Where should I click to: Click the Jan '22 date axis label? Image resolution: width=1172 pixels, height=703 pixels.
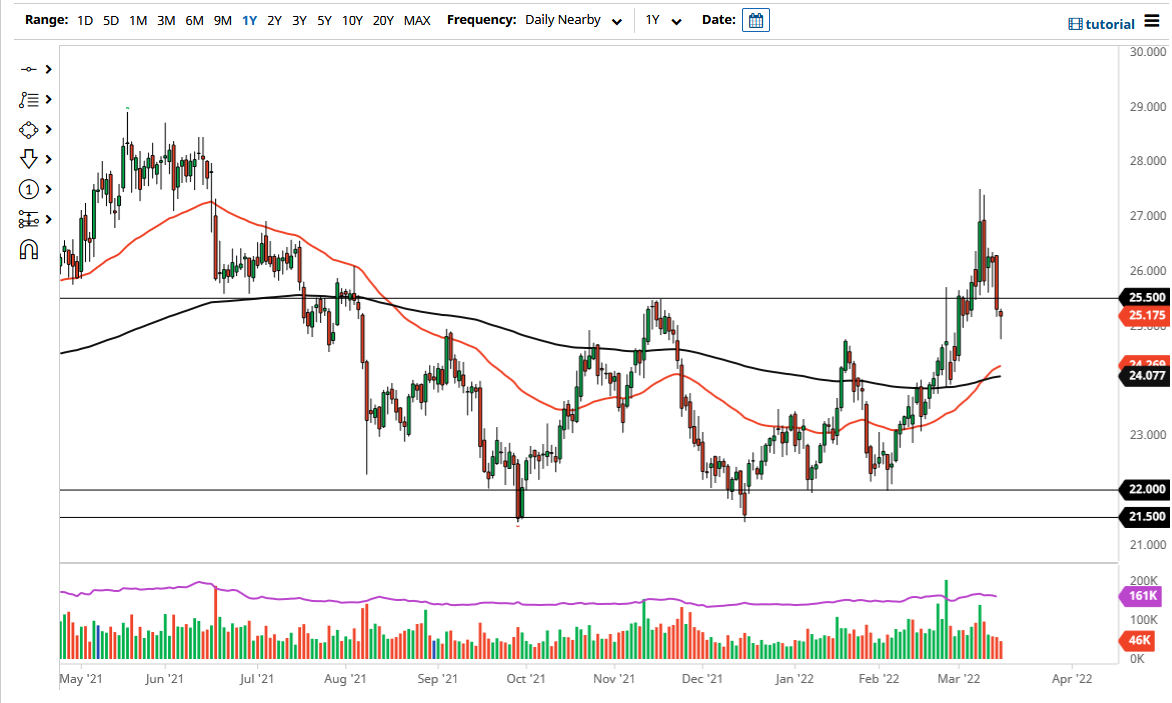[x=795, y=679]
